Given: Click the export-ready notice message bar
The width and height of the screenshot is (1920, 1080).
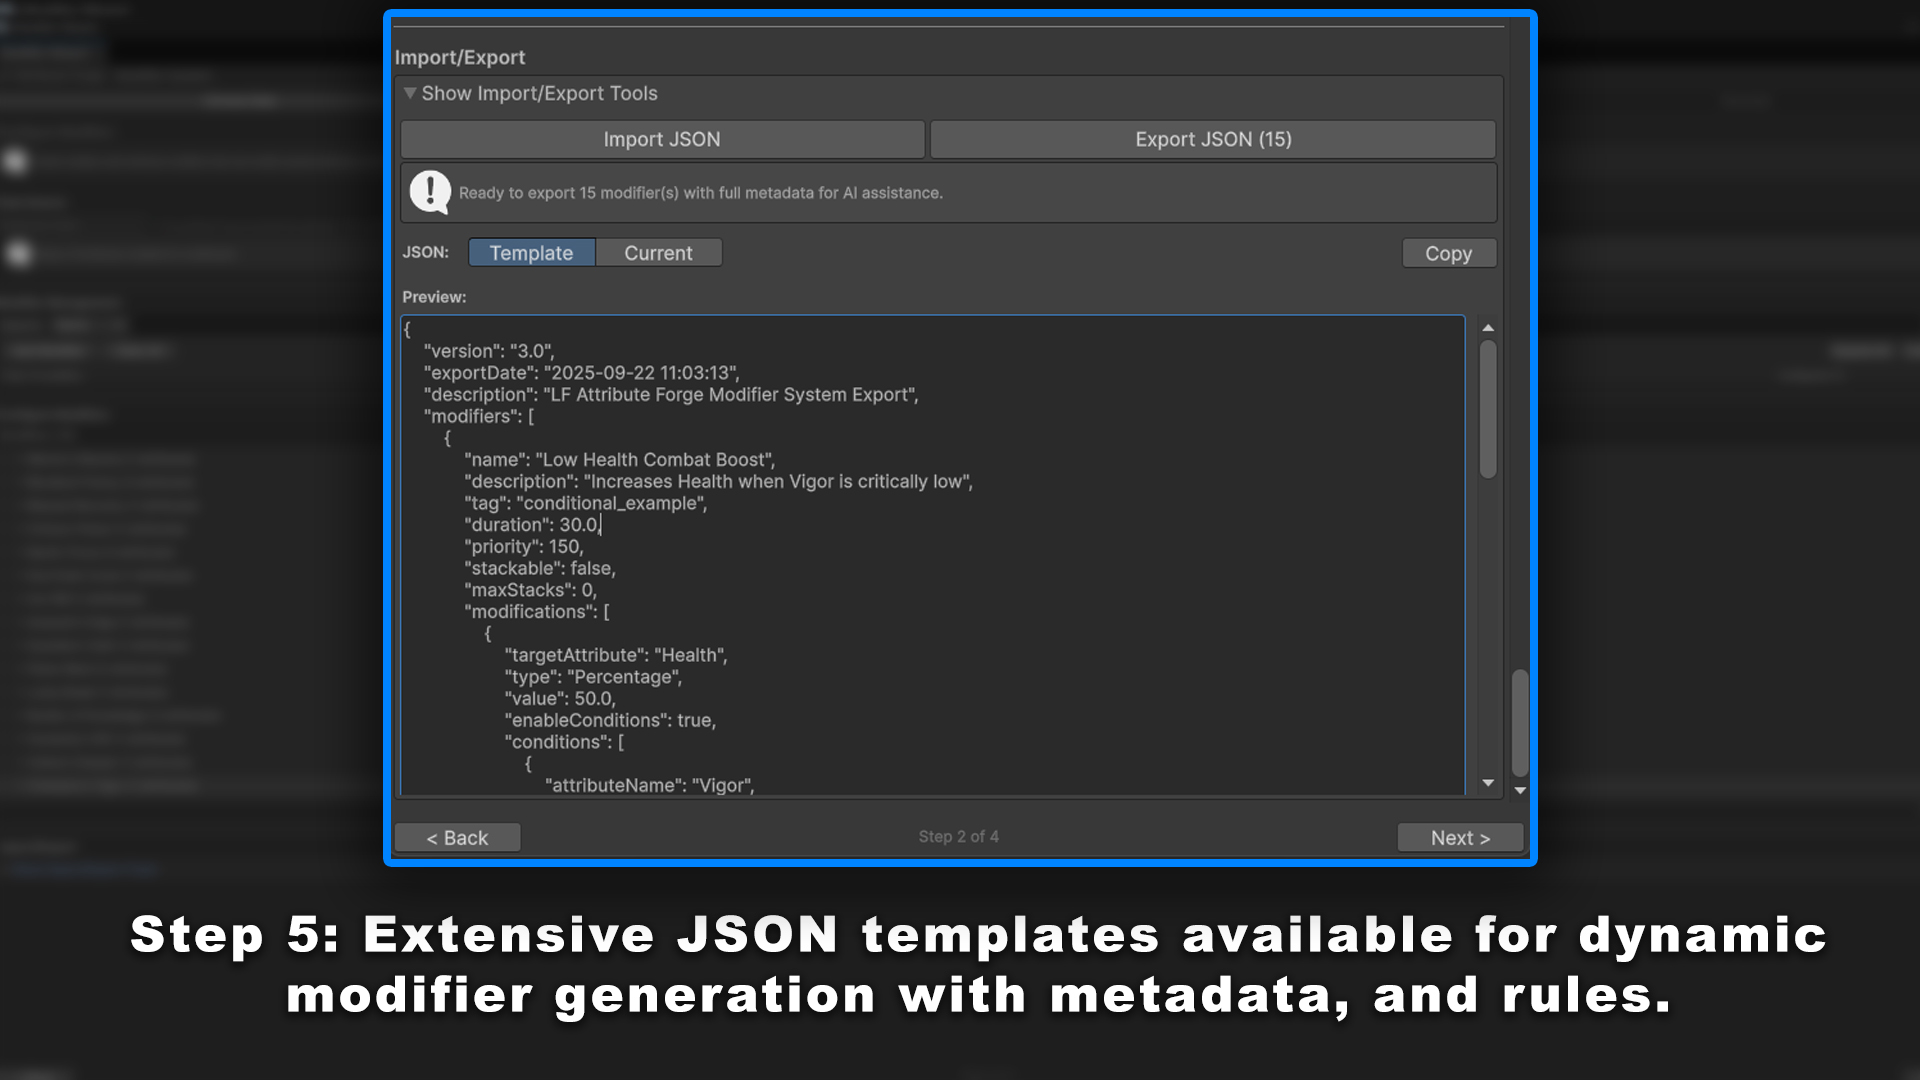Looking at the screenshot, I should pos(948,192).
